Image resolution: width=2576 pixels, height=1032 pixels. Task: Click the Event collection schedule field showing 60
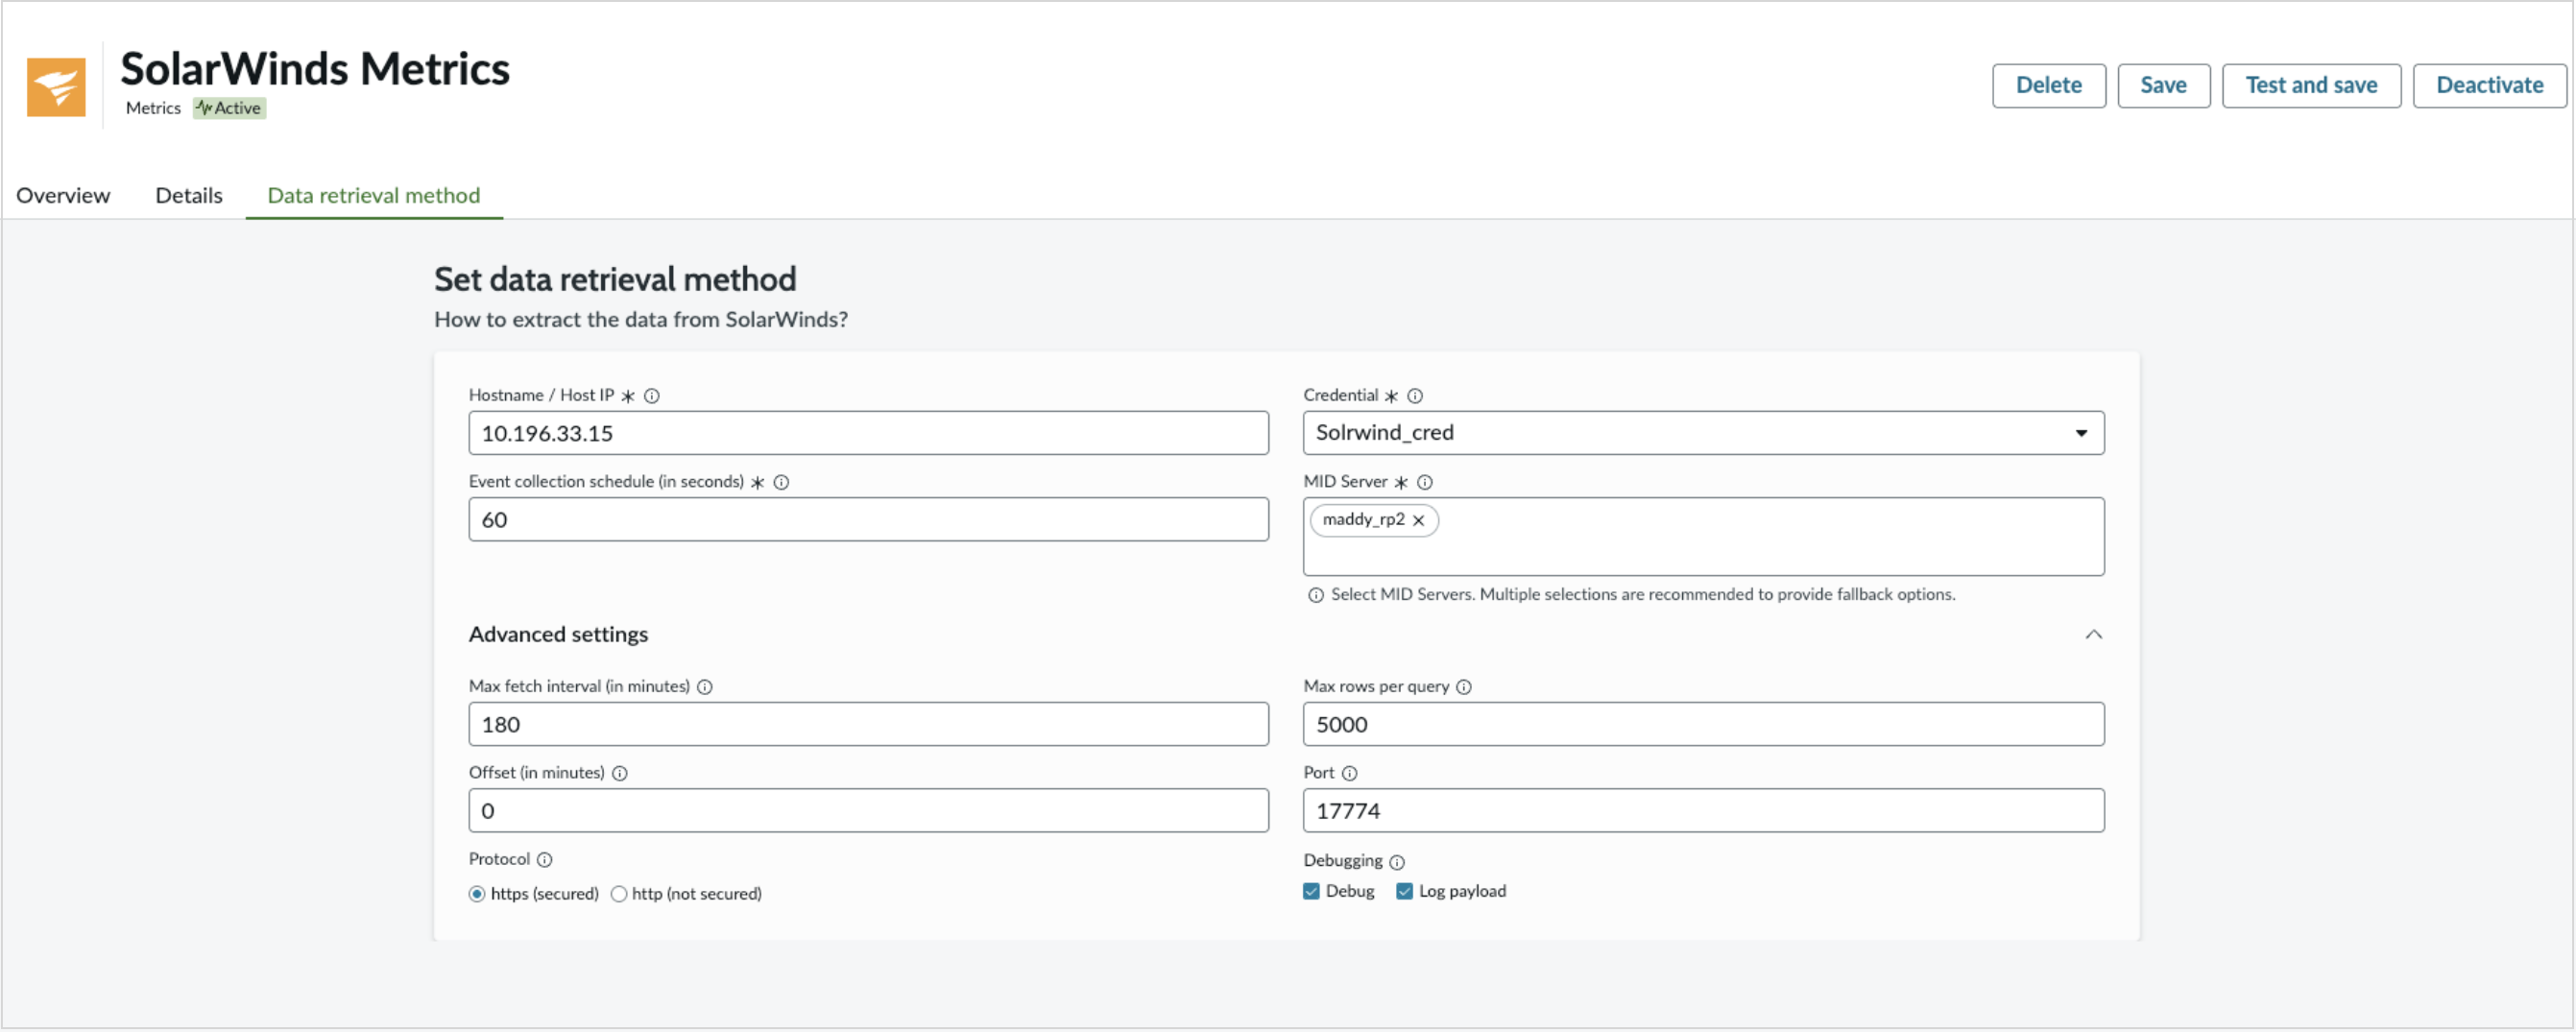click(868, 520)
